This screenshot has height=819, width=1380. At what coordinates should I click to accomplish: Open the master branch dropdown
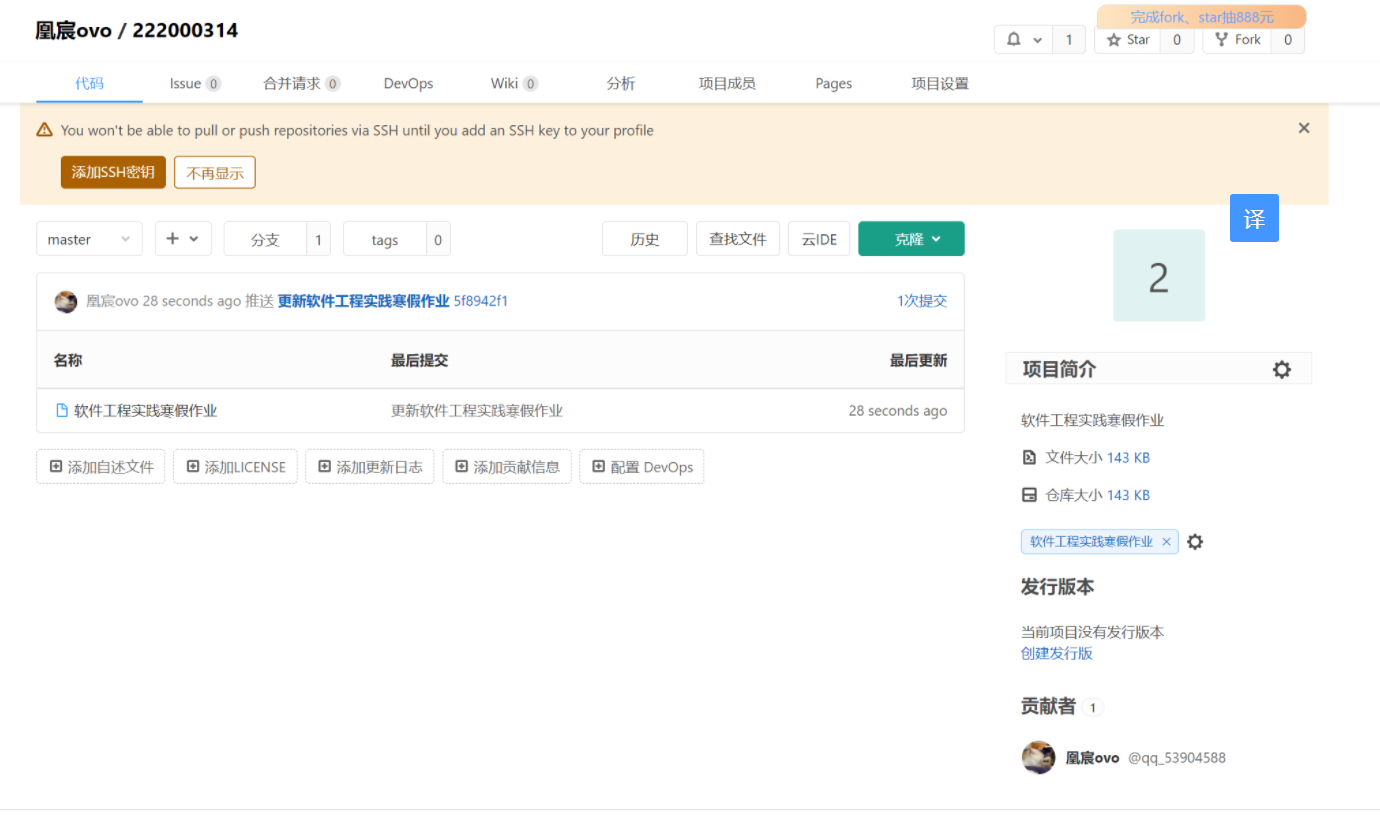pos(89,239)
